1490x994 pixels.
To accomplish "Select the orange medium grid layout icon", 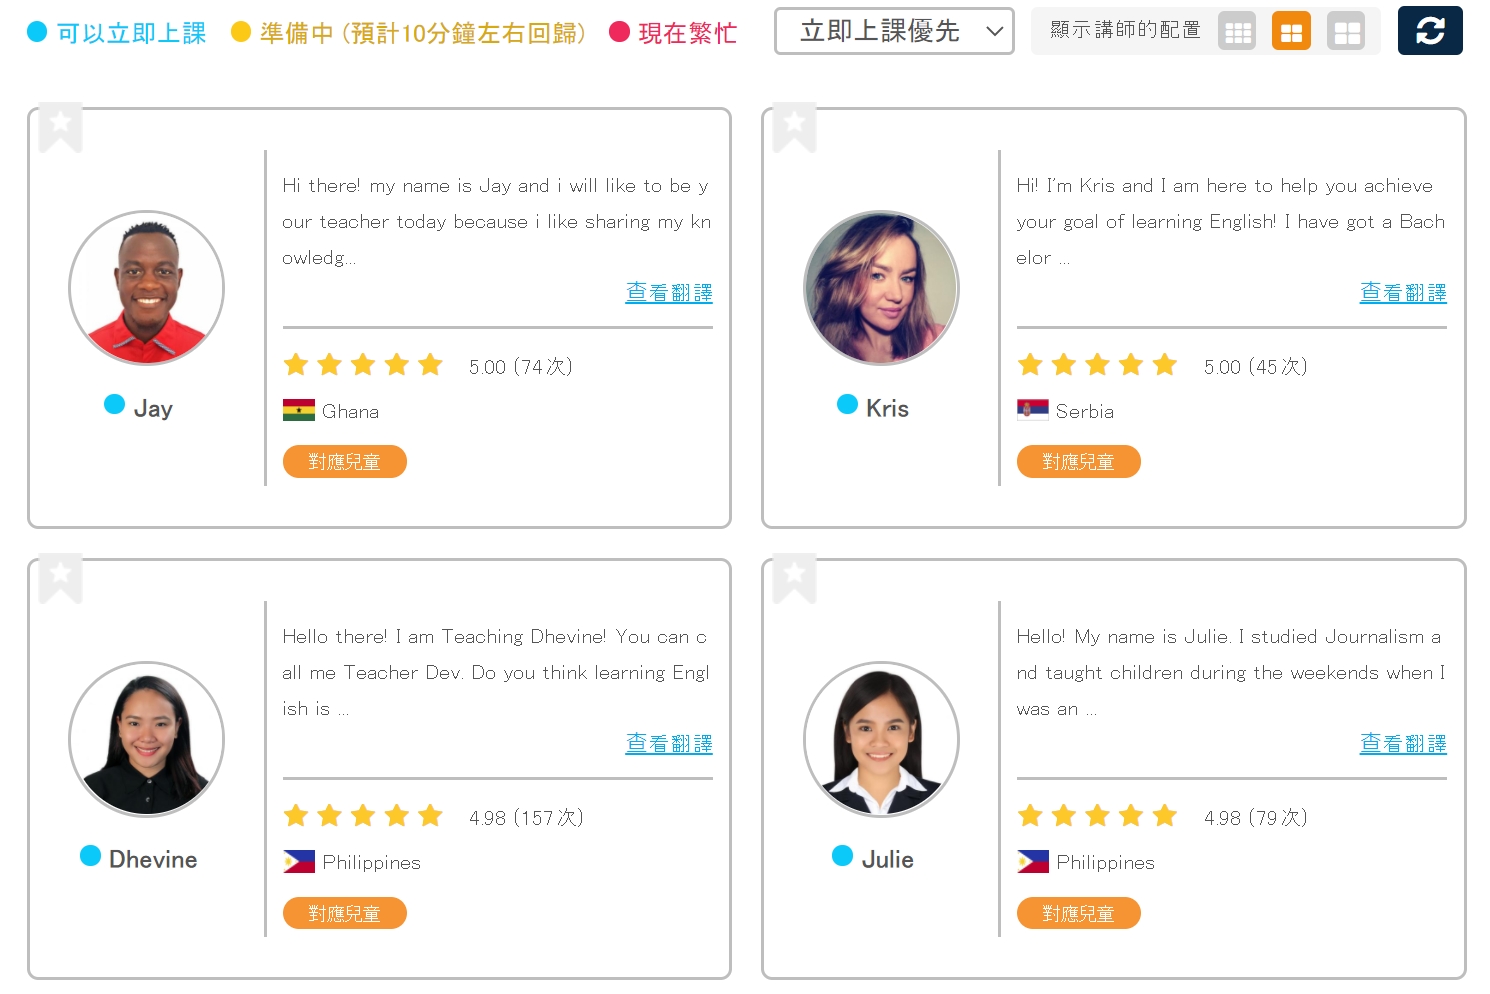I will tap(1291, 32).
